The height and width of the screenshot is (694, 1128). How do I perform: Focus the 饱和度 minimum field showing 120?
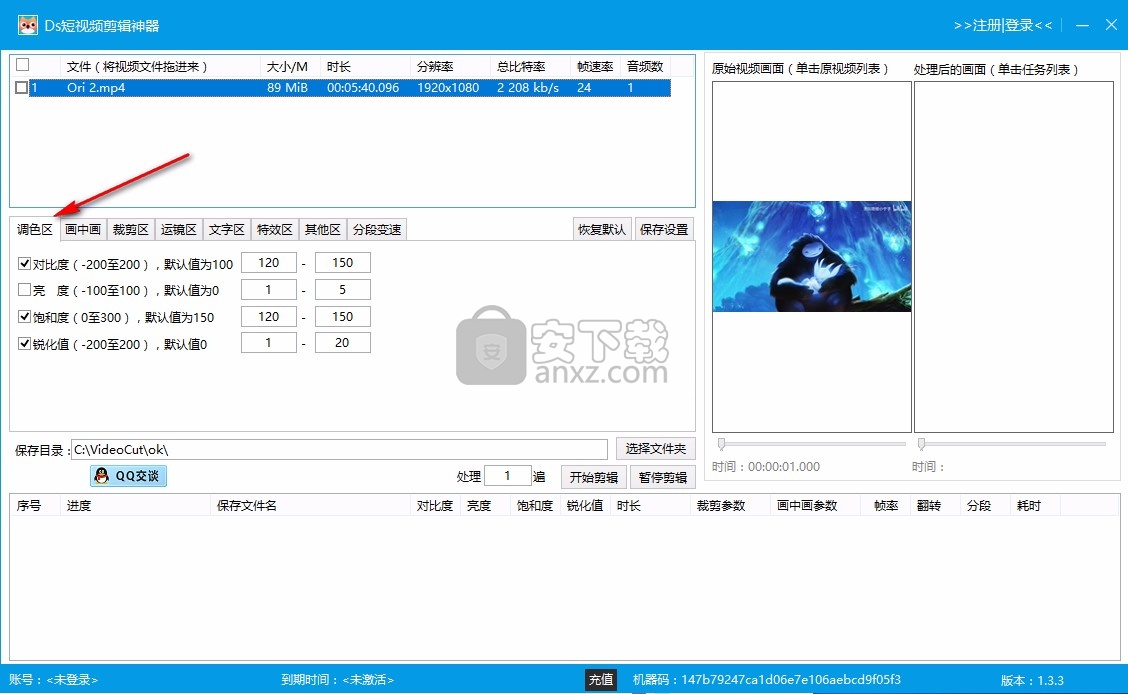tap(268, 316)
